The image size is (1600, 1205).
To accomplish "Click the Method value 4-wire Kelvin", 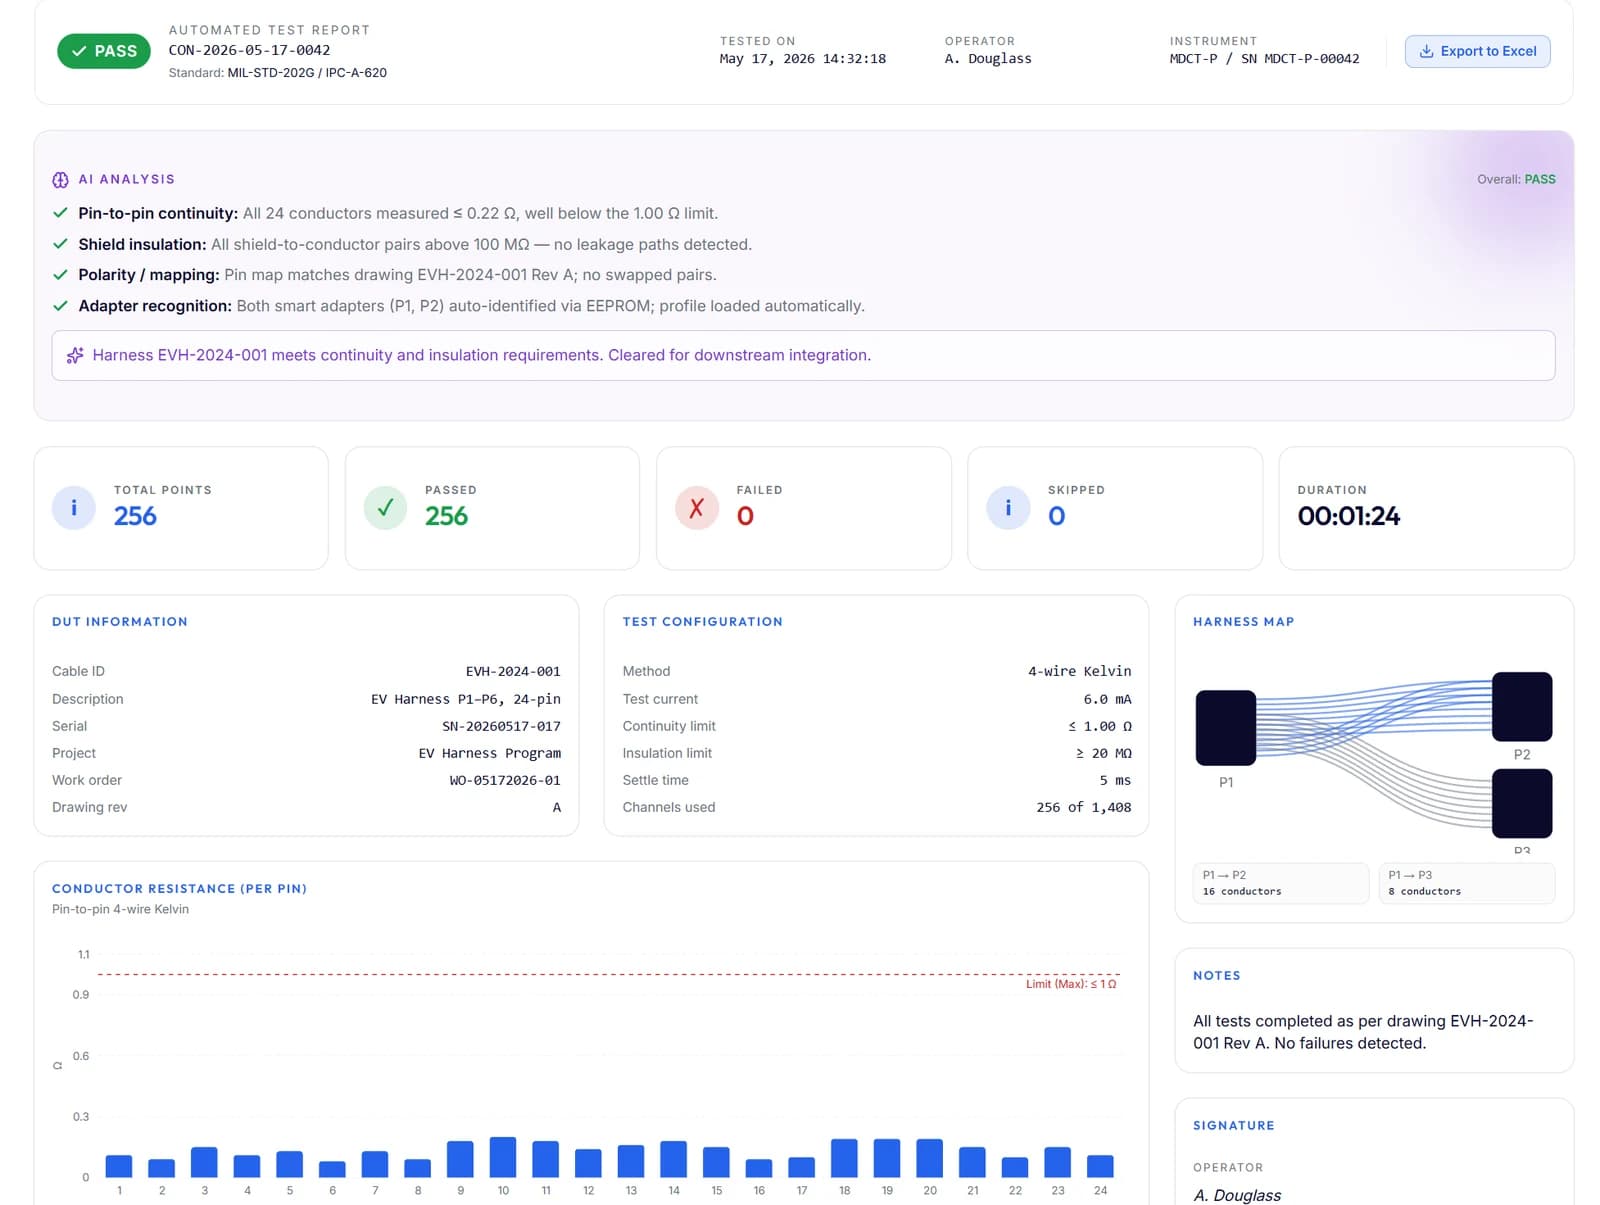I will [x=1080, y=671].
